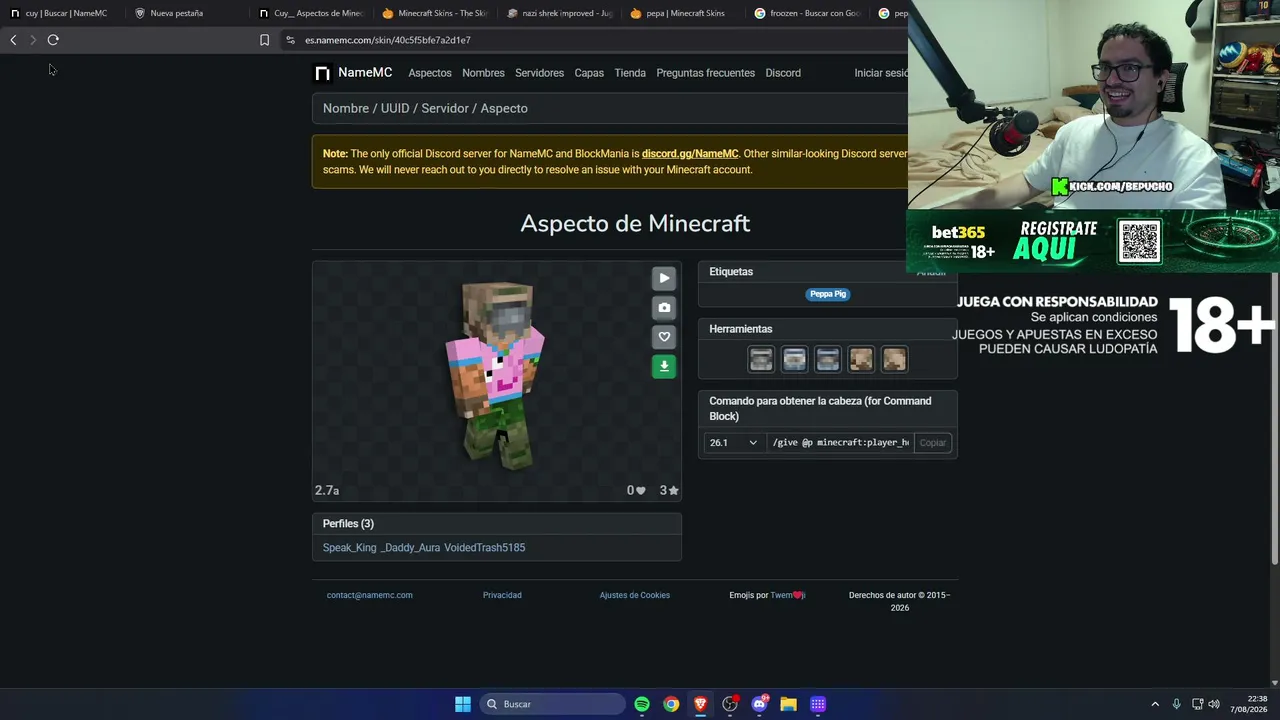1280x720 pixels.
Task: Open the 26.1 version dropdown
Action: [733, 443]
